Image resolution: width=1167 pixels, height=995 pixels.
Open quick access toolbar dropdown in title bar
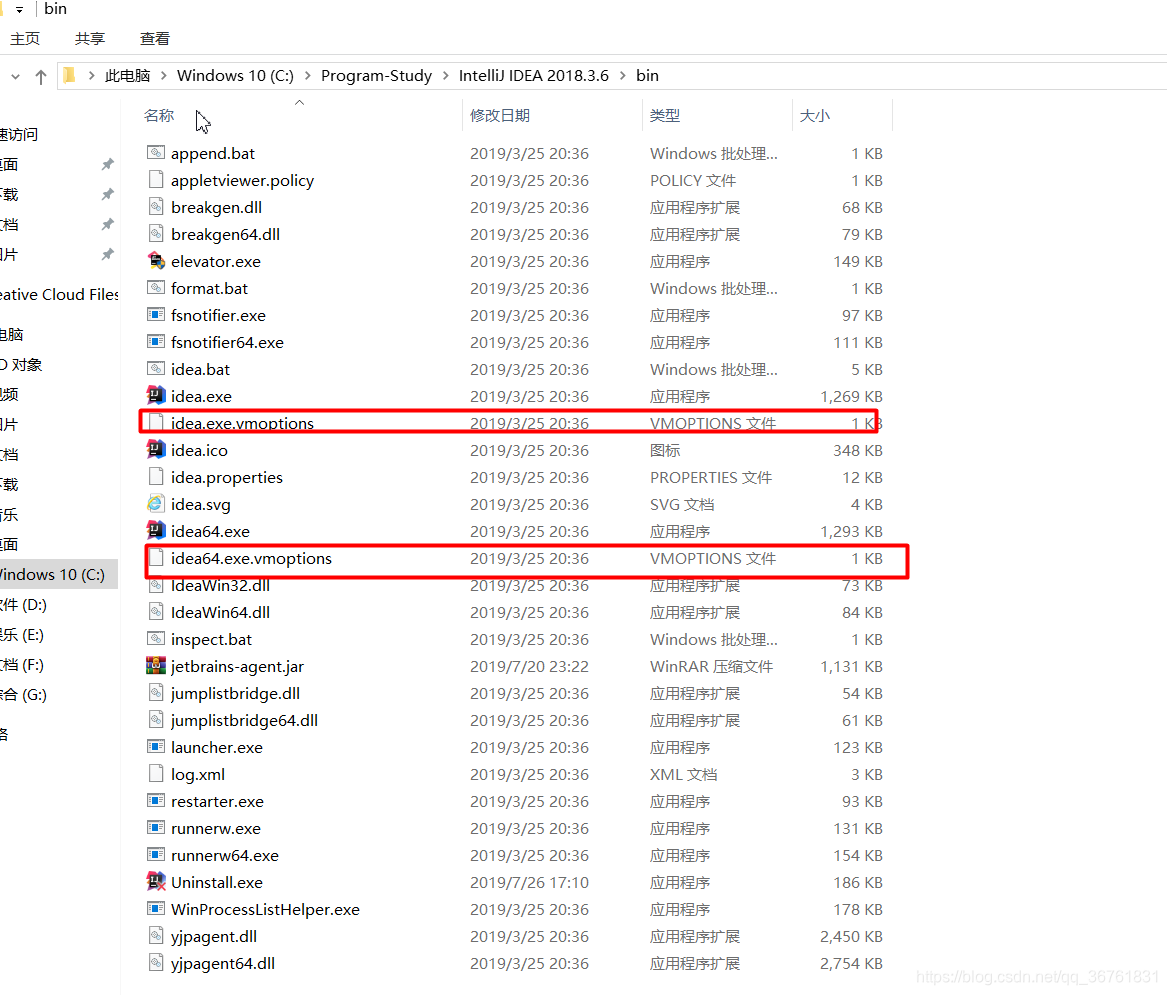19,10
